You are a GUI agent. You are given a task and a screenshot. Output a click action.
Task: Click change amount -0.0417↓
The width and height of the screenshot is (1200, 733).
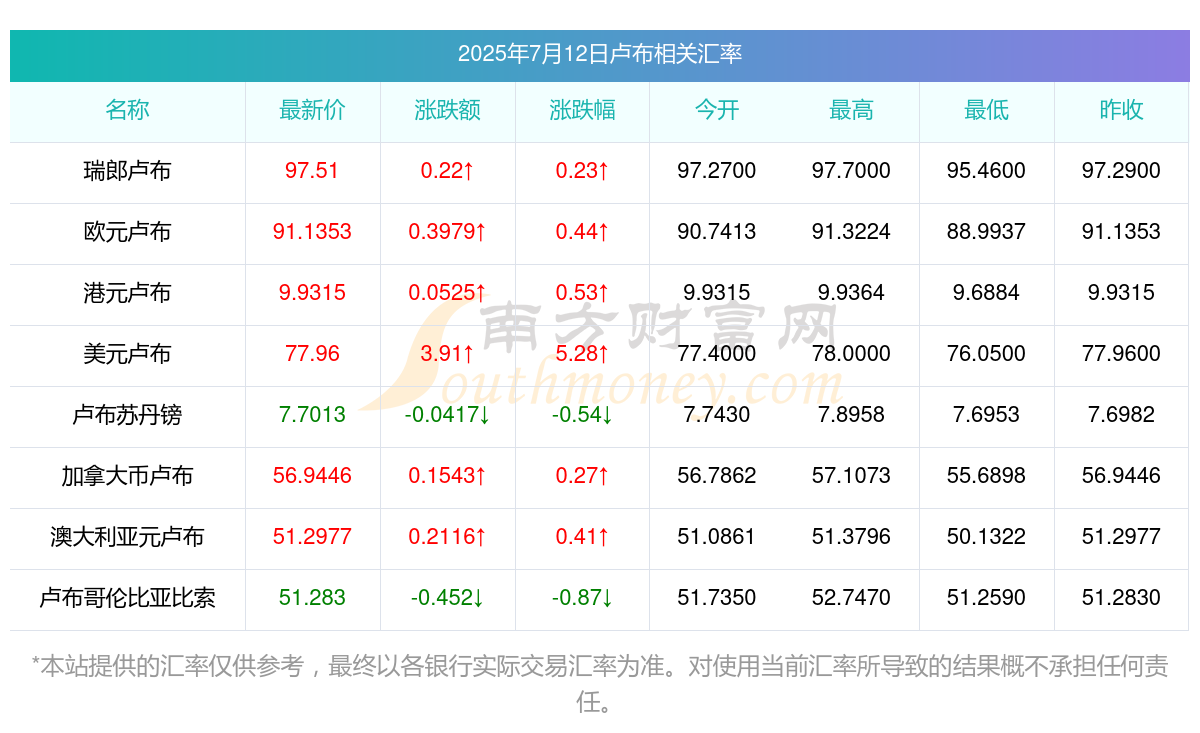[447, 415]
